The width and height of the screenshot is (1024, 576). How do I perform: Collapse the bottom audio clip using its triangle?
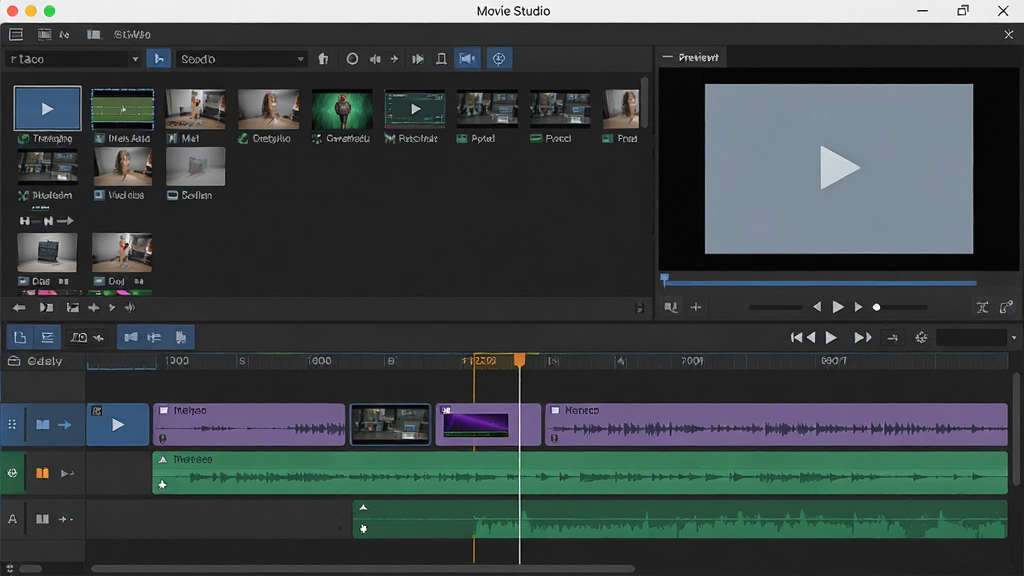pyautogui.click(x=364, y=507)
